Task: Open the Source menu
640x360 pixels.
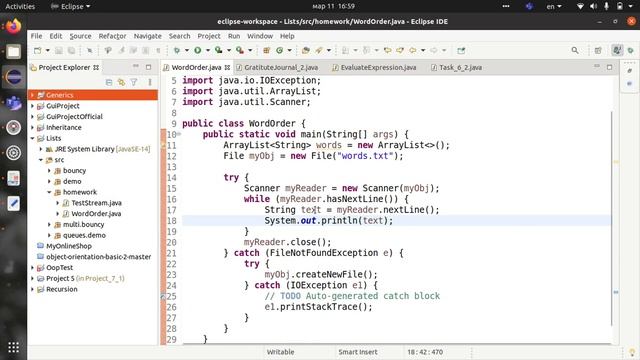Action: pos(80,36)
